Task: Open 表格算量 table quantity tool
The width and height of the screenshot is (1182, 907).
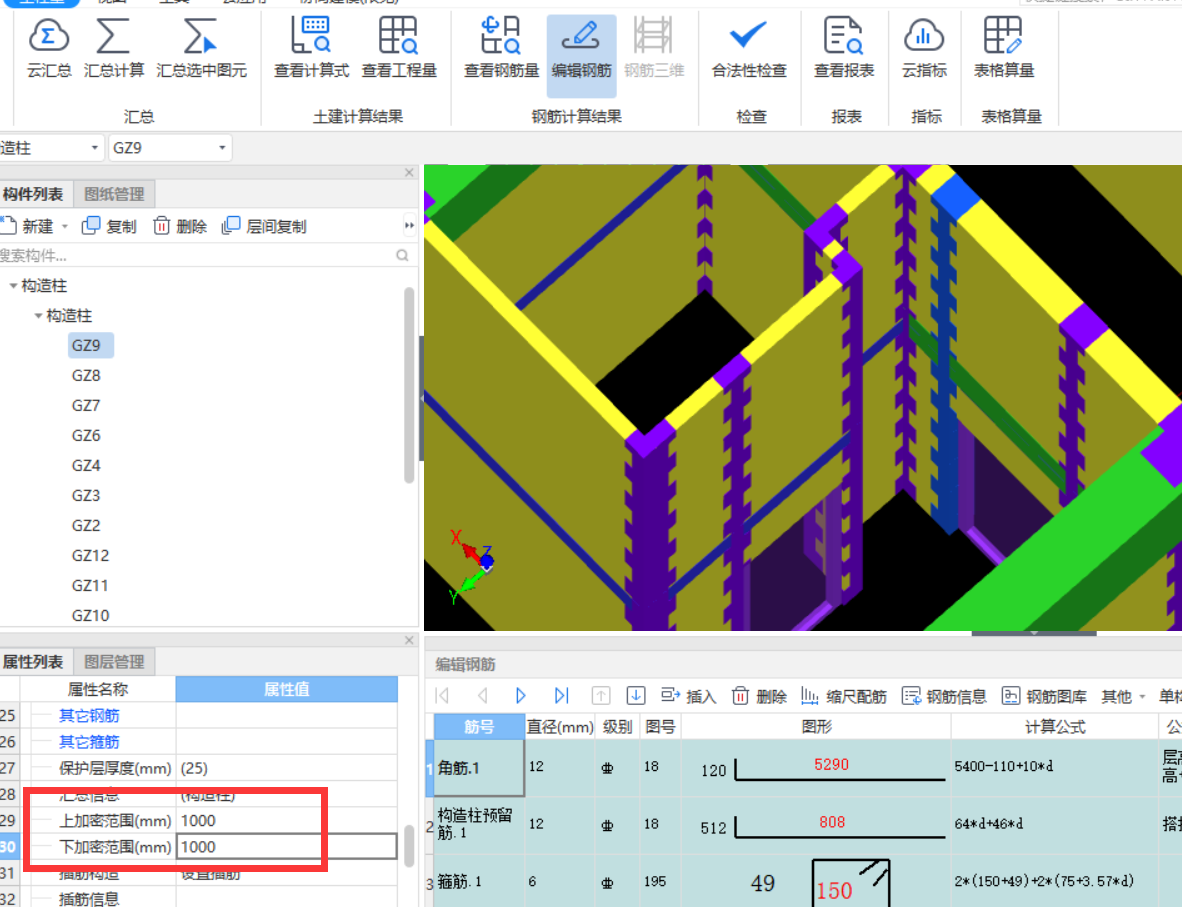Action: (x=1003, y=50)
